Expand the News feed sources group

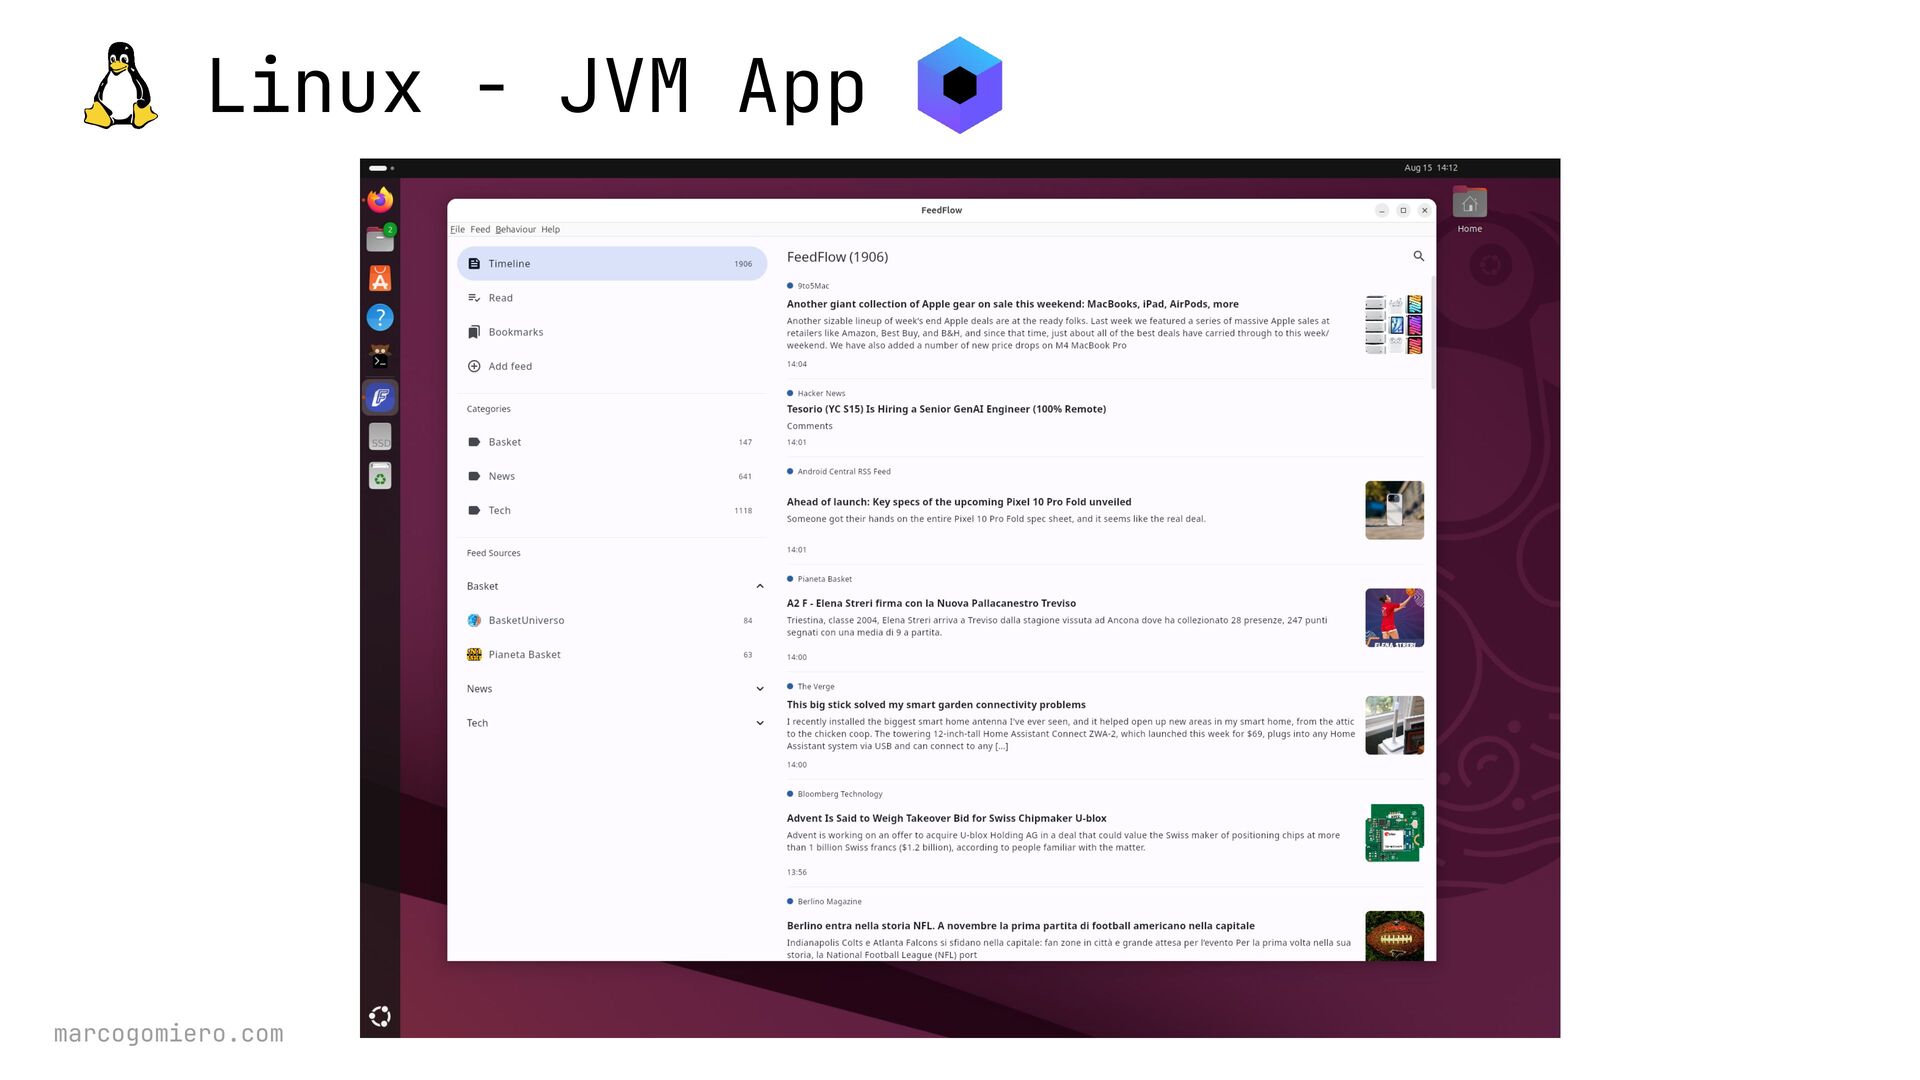760,689
